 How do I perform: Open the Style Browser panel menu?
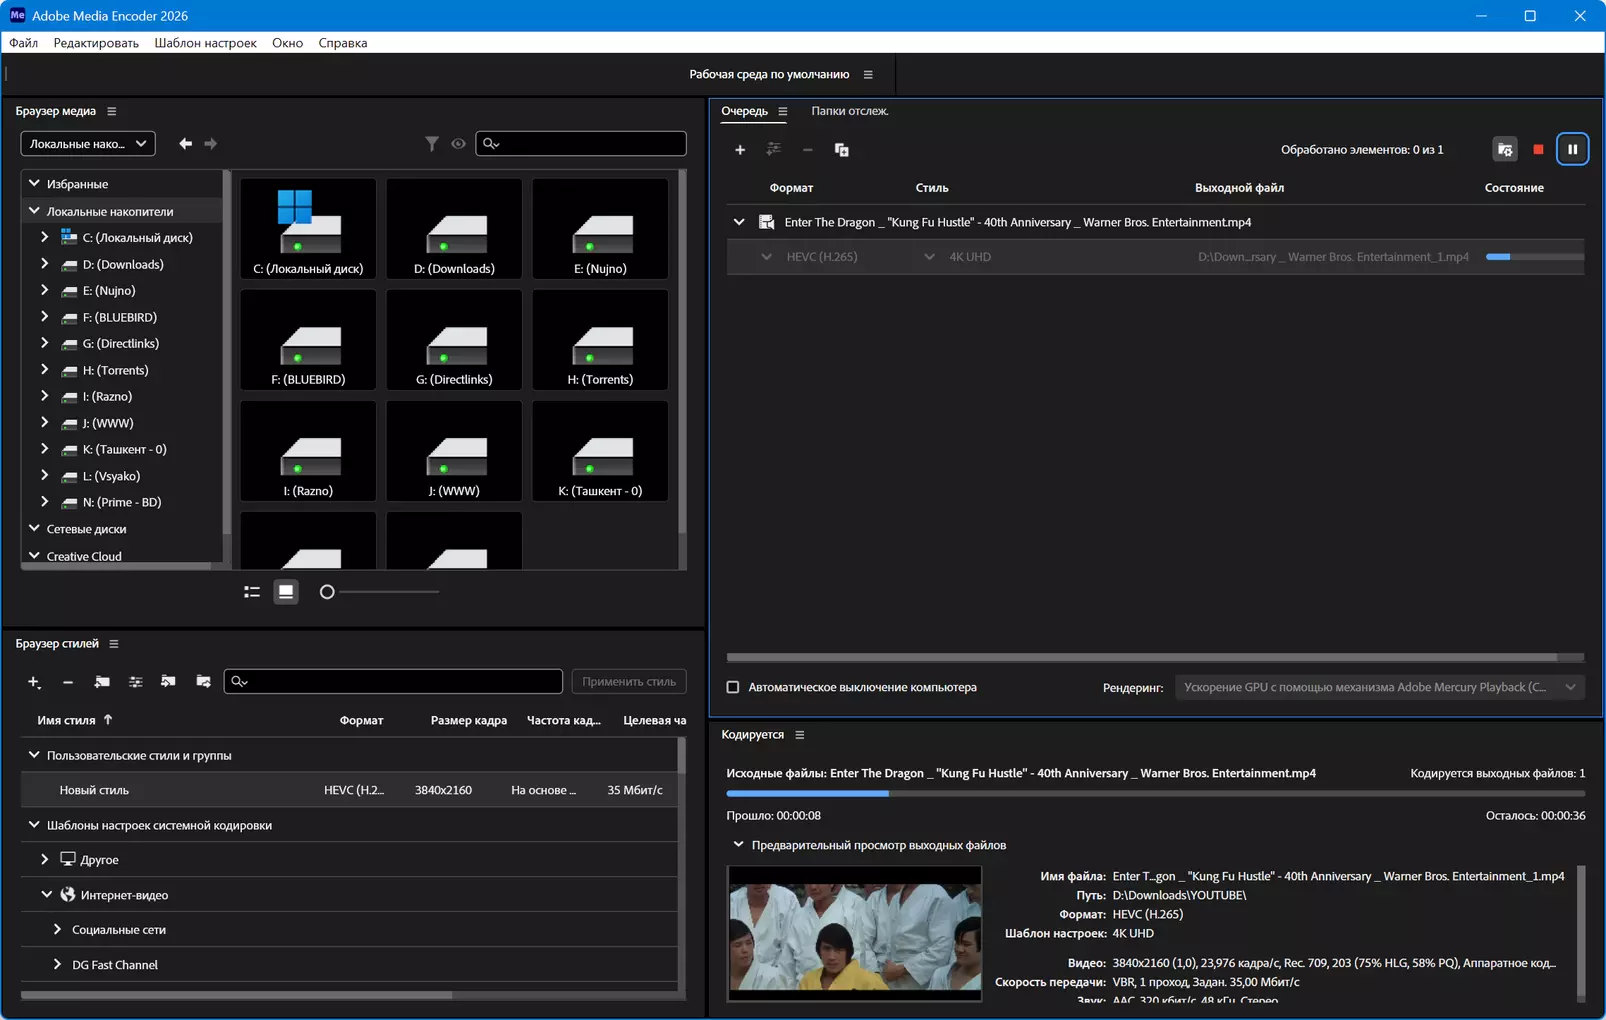(114, 644)
